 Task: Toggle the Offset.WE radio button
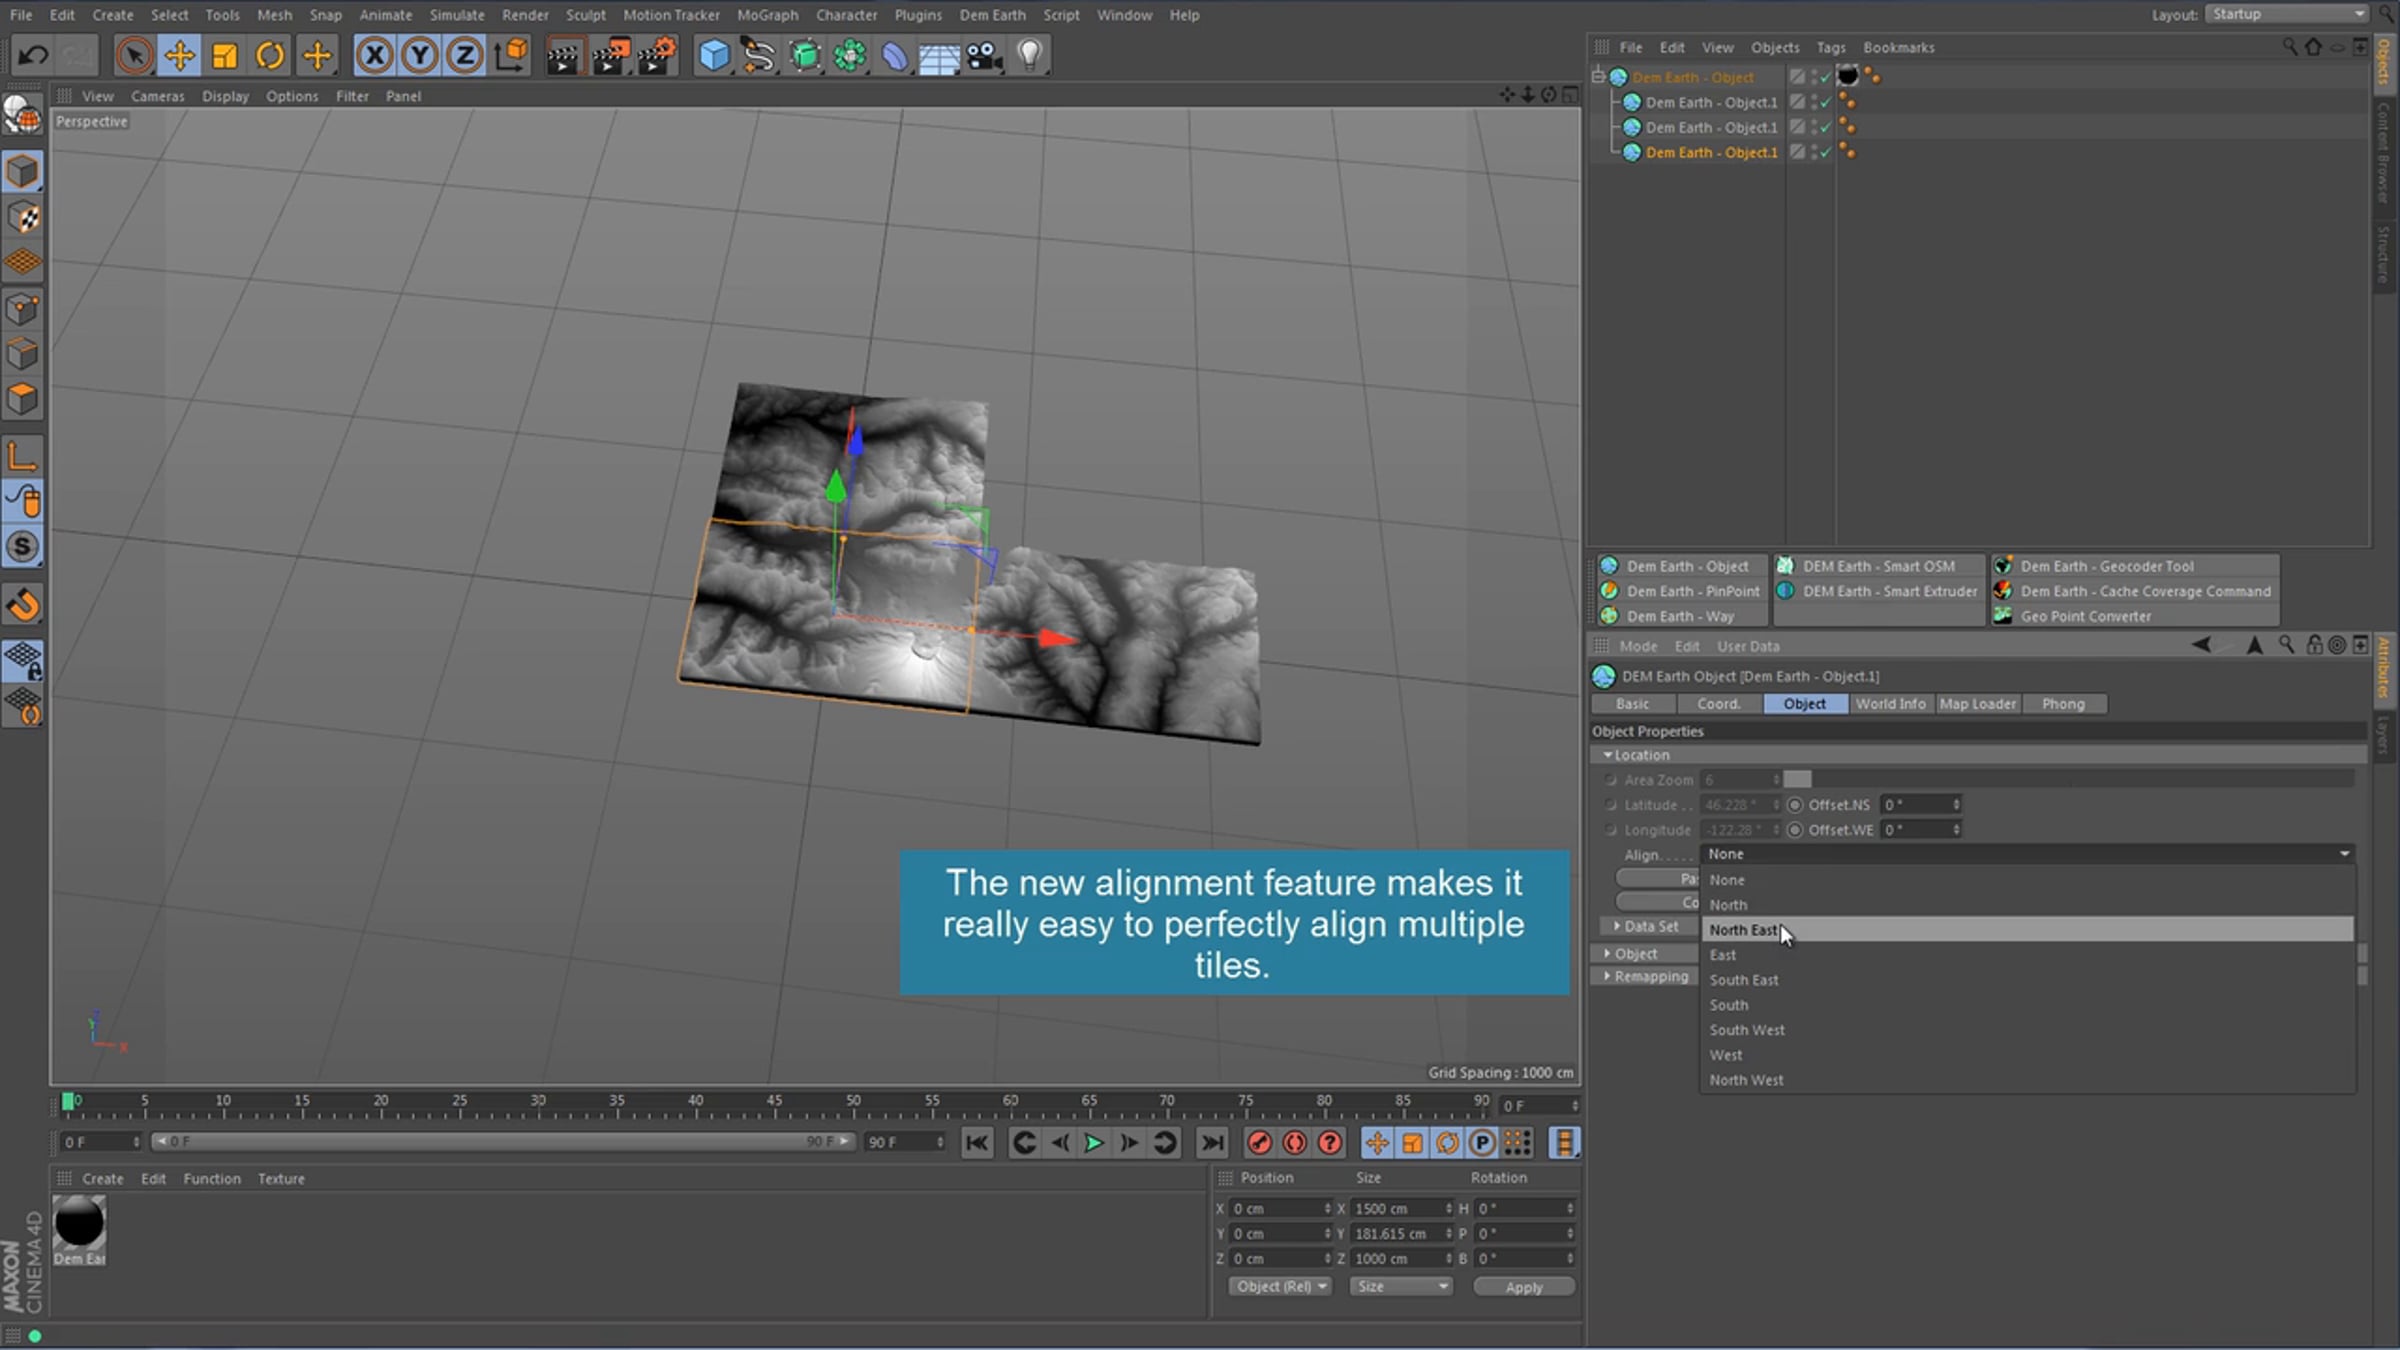[1795, 830]
